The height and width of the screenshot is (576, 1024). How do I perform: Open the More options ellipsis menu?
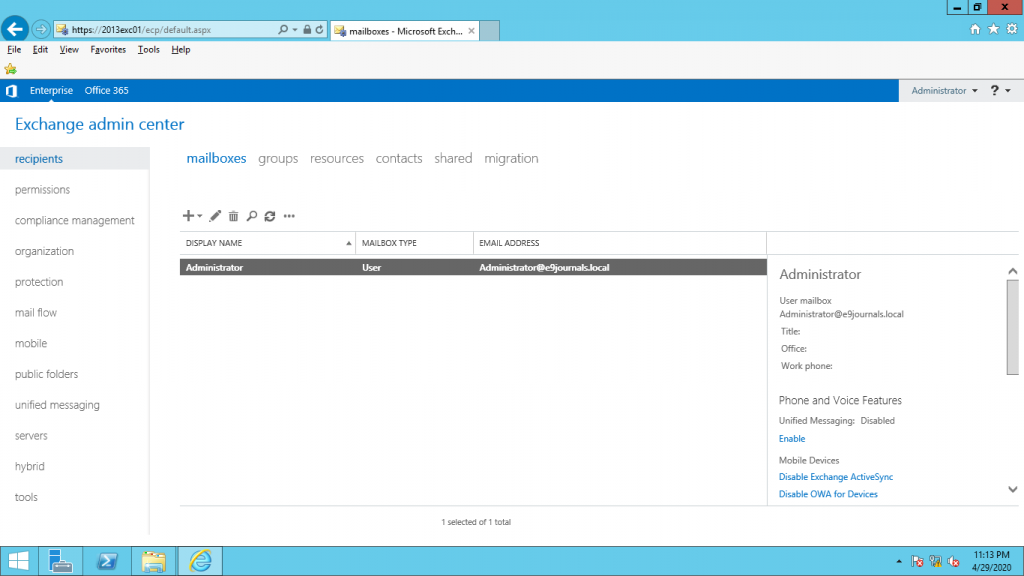click(x=289, y=216)
